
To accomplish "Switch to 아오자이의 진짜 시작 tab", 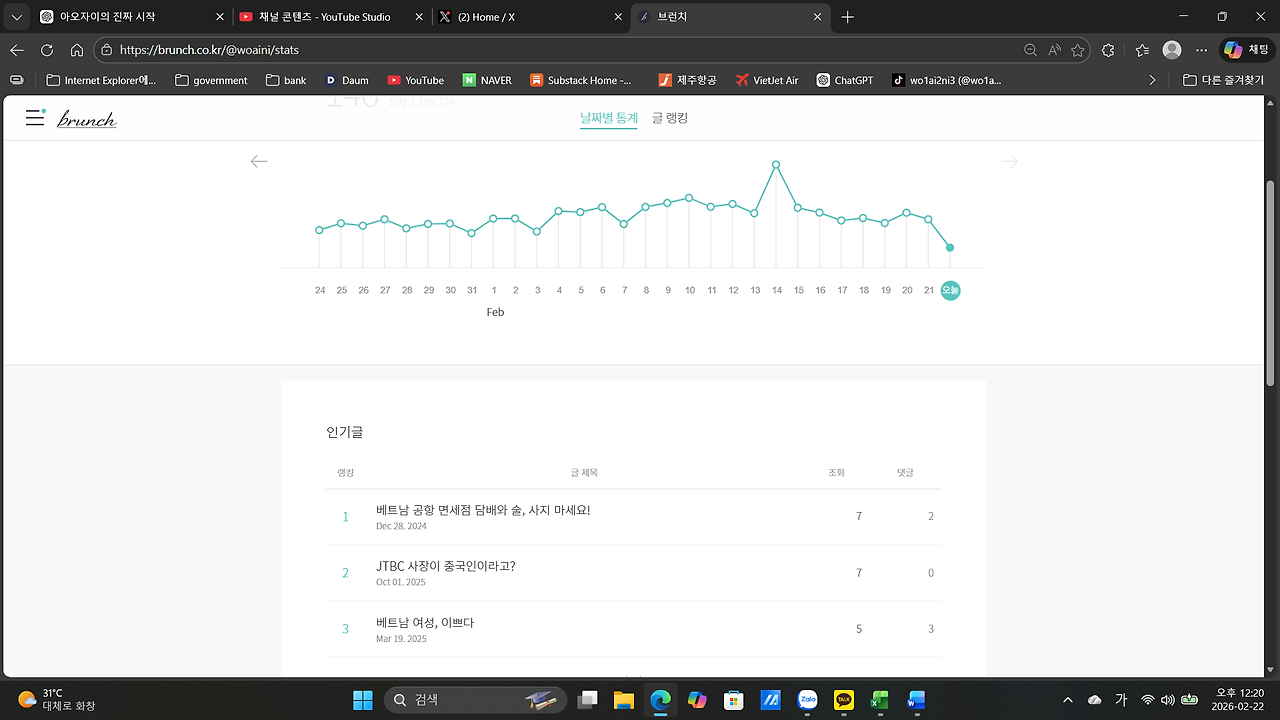I will click(132, 17).
